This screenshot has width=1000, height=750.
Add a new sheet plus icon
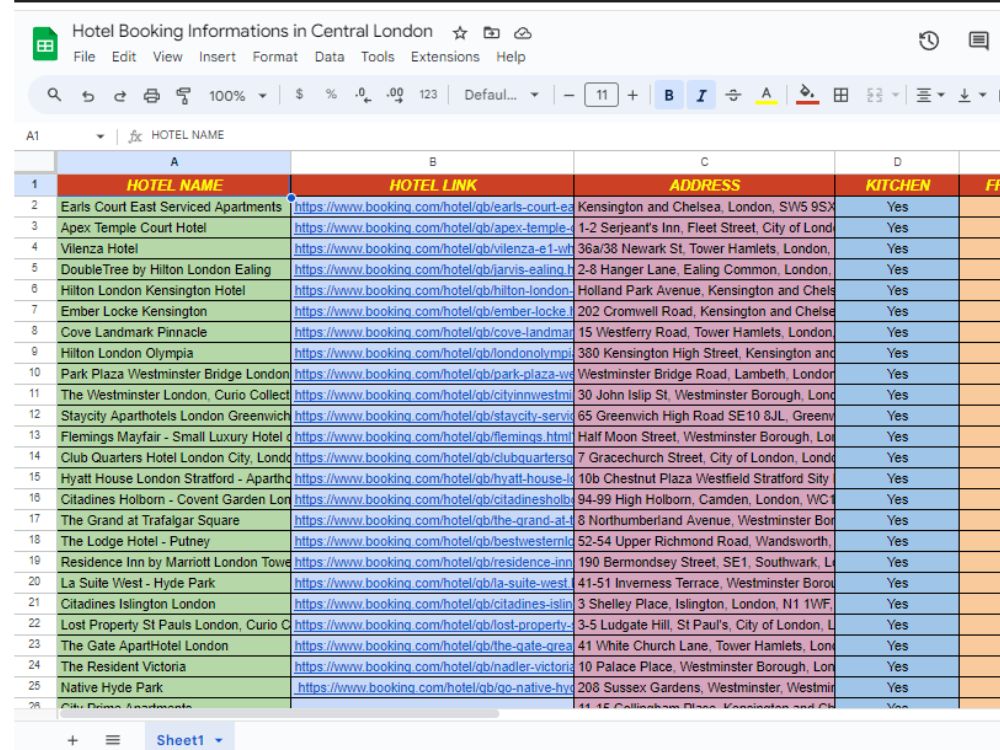[x=73, y=740]
